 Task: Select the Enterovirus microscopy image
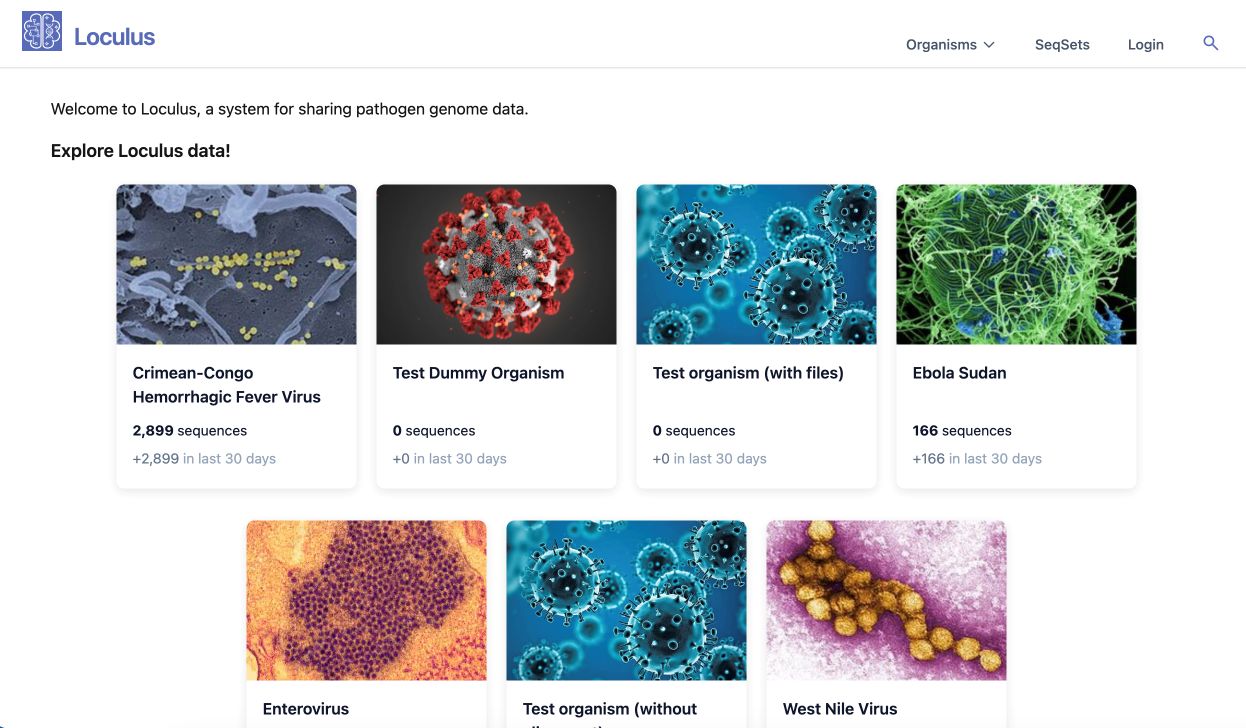[x=366, y=600]
